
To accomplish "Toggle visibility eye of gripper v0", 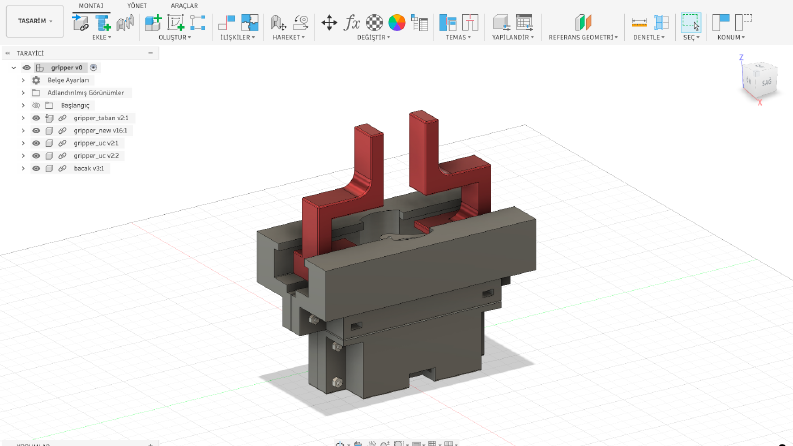I will click(27, 67).
